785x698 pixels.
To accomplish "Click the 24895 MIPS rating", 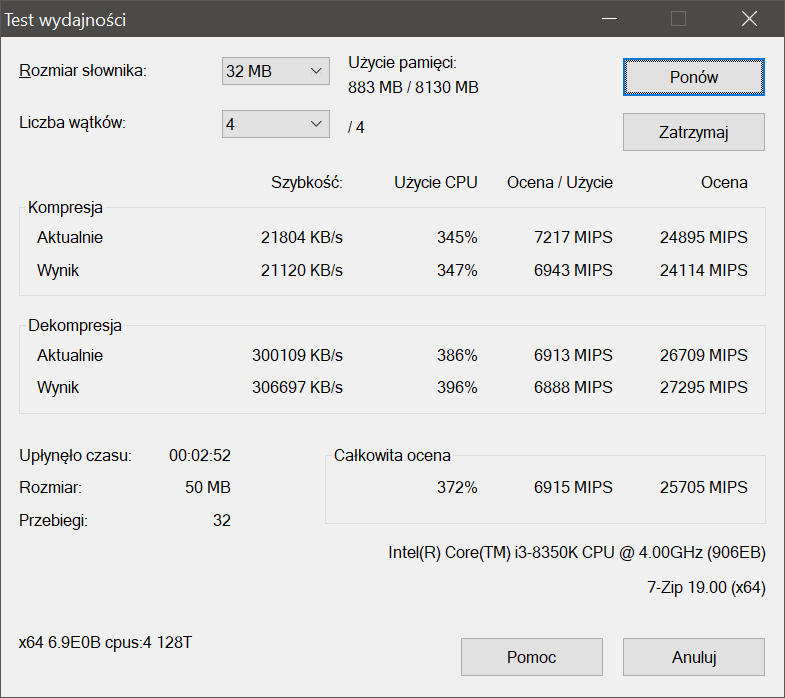I will 703,237.
